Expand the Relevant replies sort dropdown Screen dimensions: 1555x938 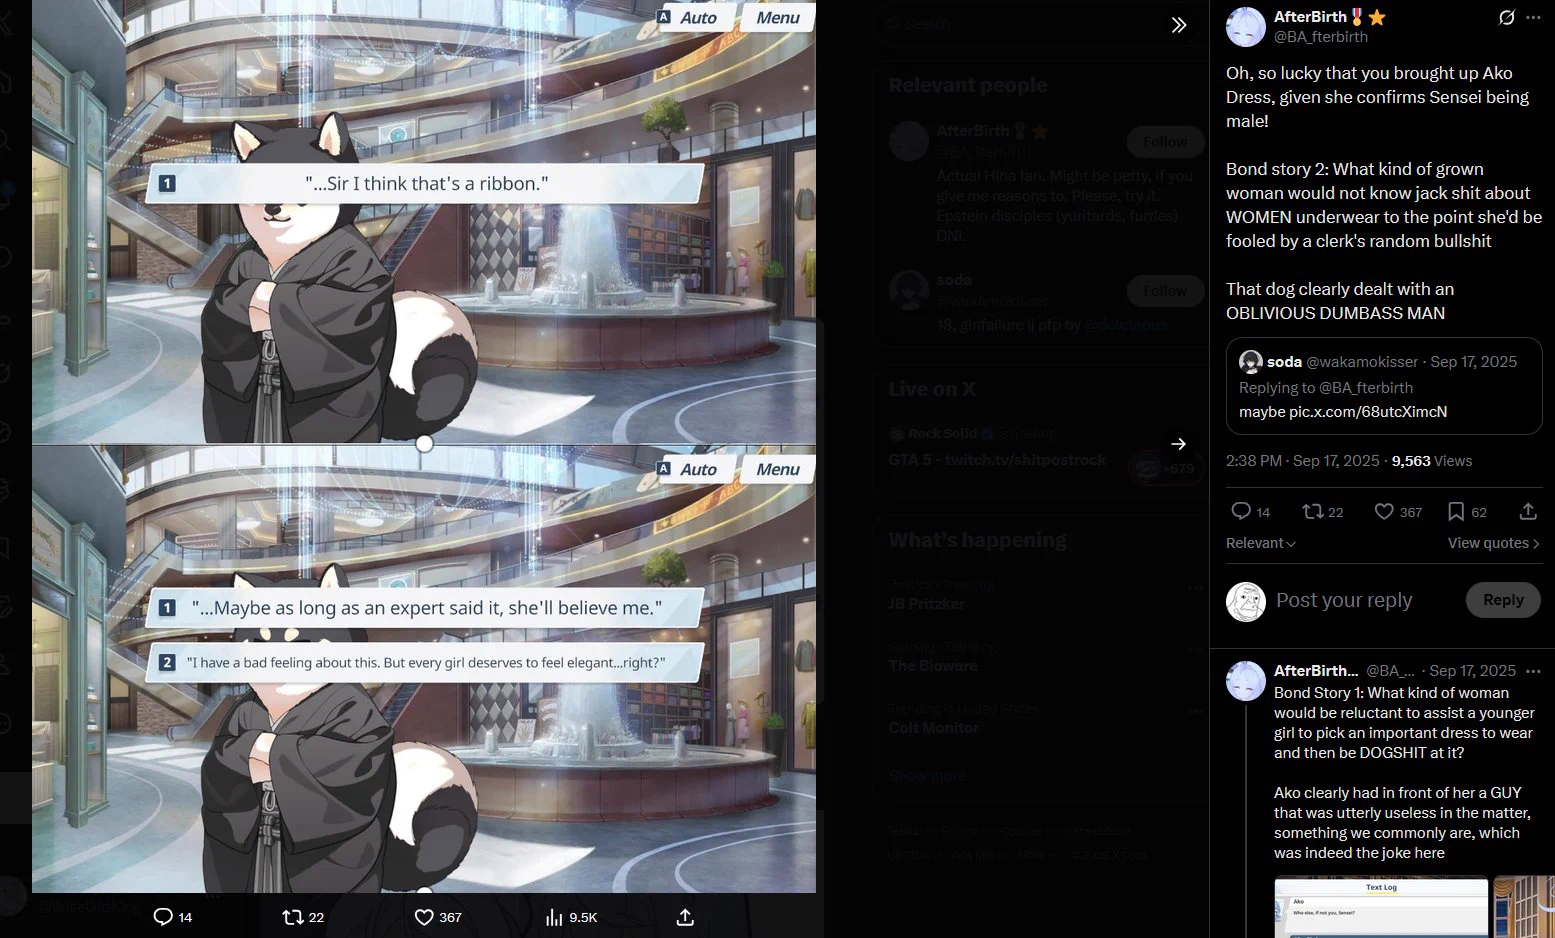click(1261, 543)
